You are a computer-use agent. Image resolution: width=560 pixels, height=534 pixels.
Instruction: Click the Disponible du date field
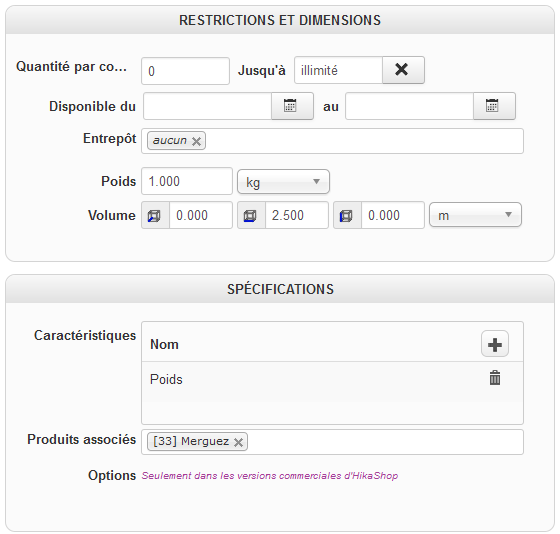[x=208, y=106]
